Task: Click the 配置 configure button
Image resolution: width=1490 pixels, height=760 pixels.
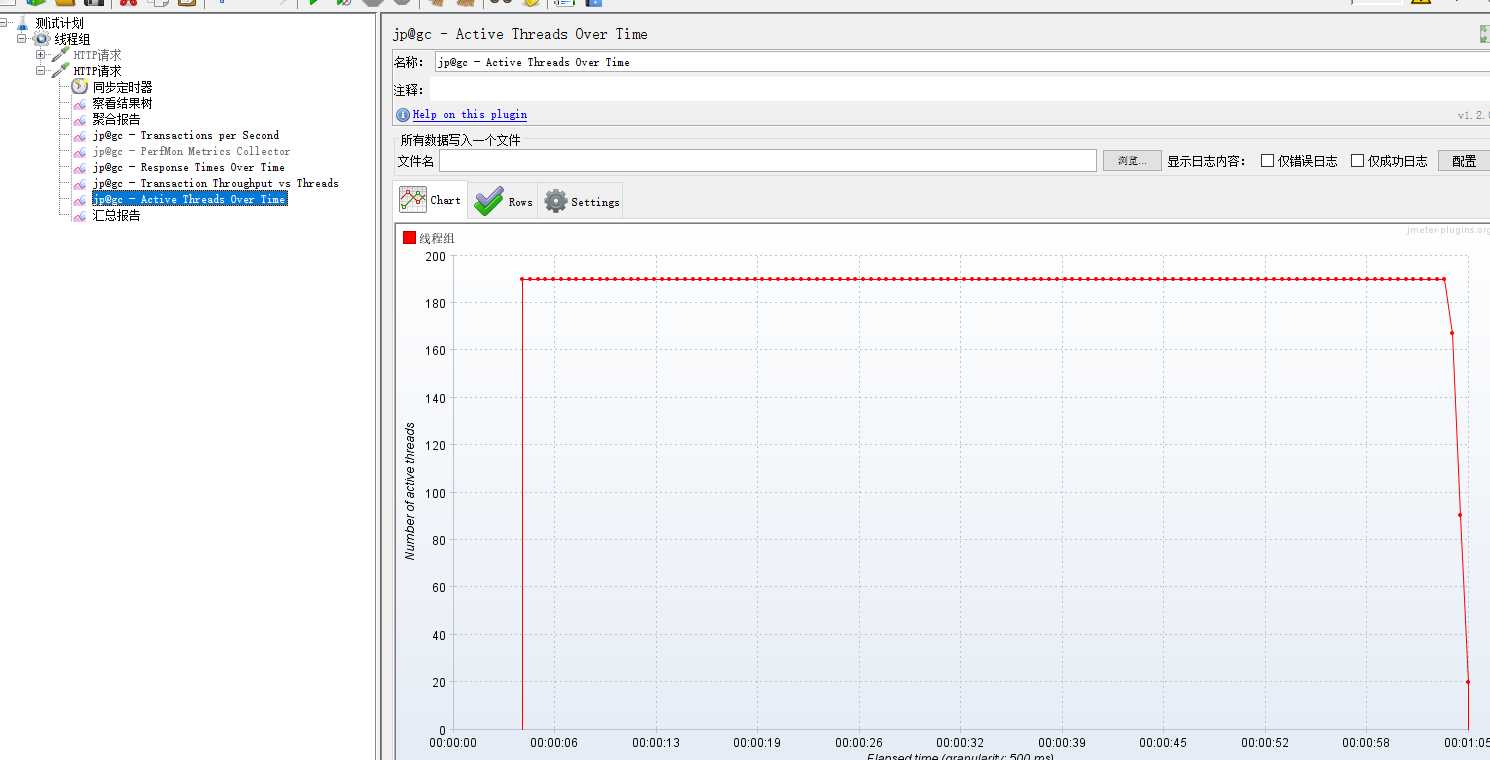Action: click(x=1464, y=161)
